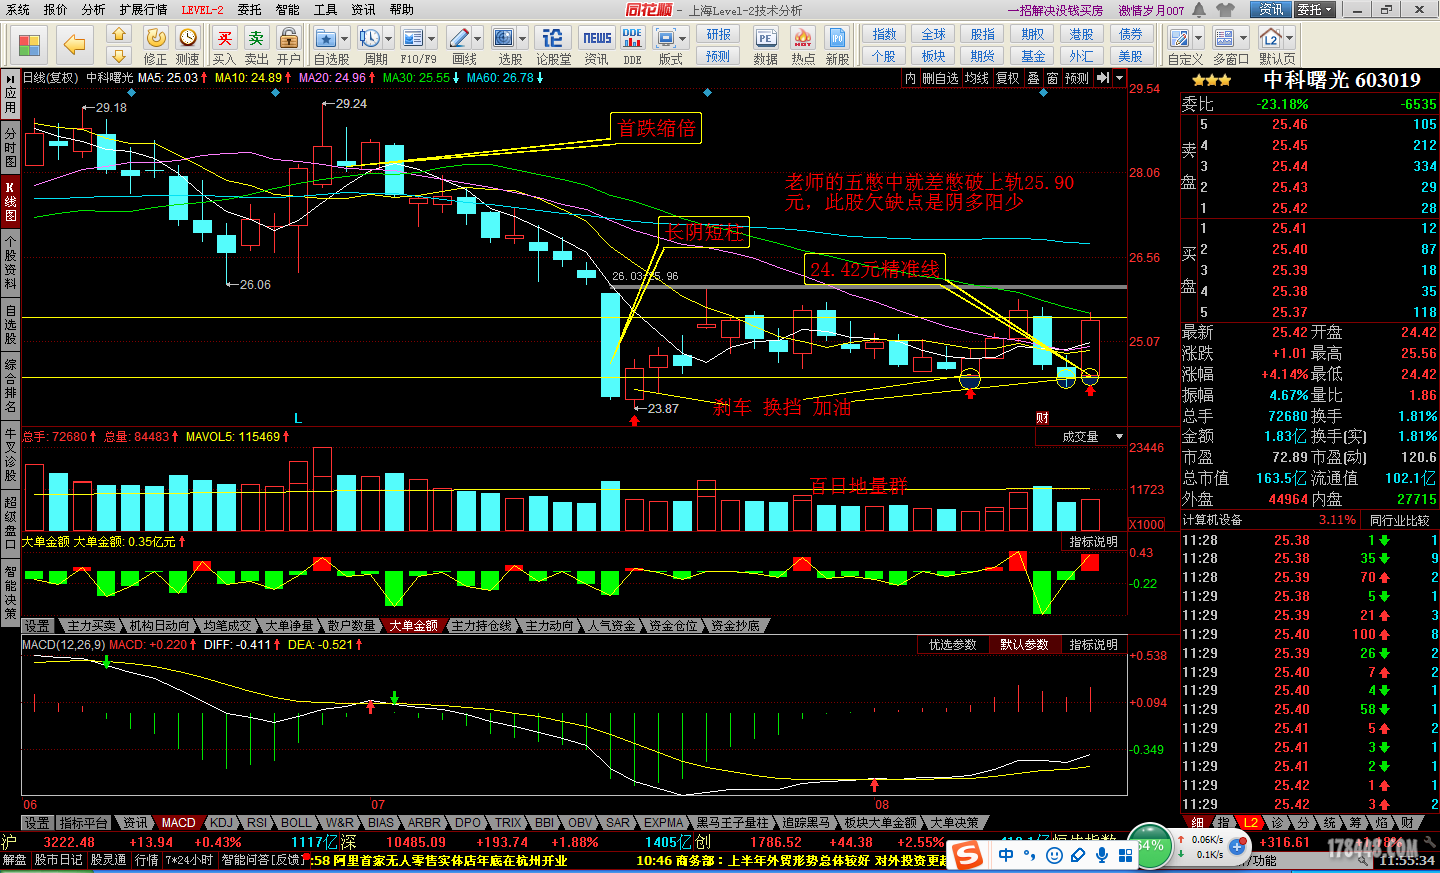
Task: Click the colorful home grid icon
Action: [30, 45]
